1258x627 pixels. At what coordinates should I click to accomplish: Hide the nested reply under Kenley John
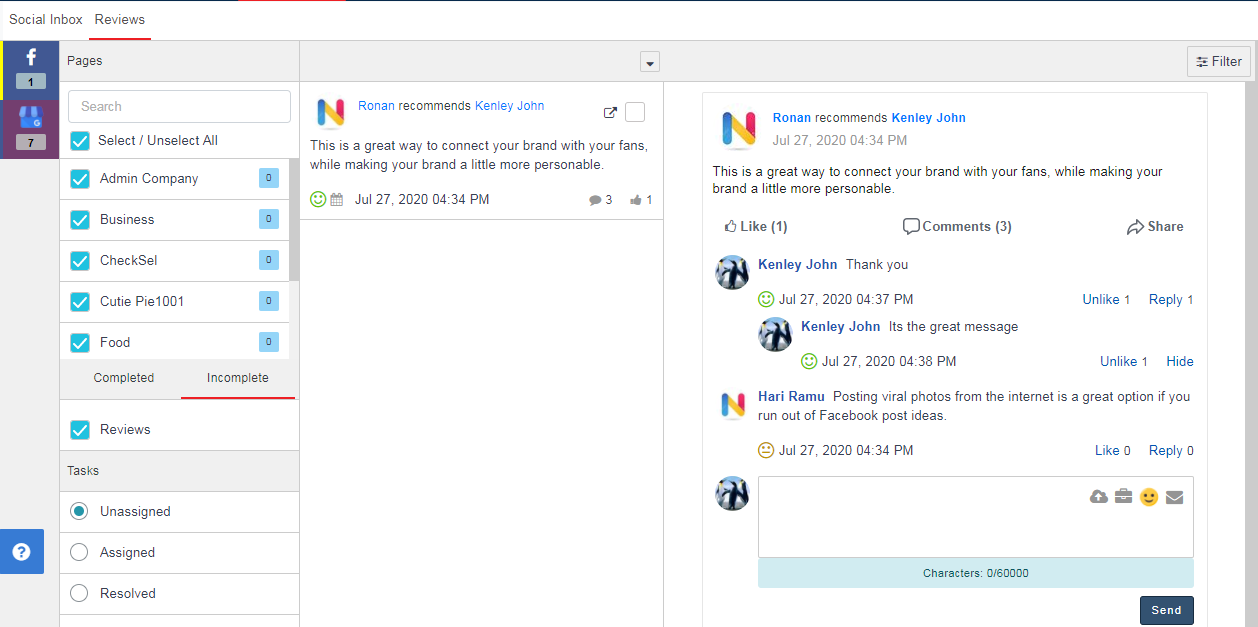[1179, 361]
